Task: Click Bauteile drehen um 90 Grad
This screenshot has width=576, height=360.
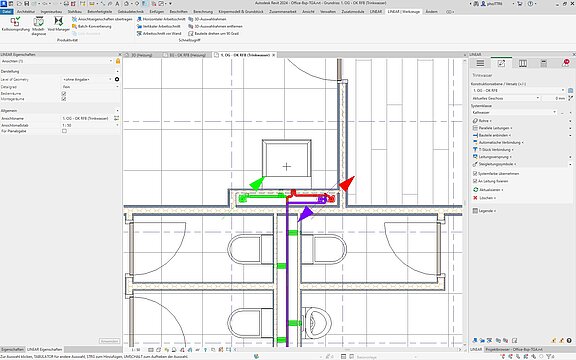Action: (x=213, y=33)
